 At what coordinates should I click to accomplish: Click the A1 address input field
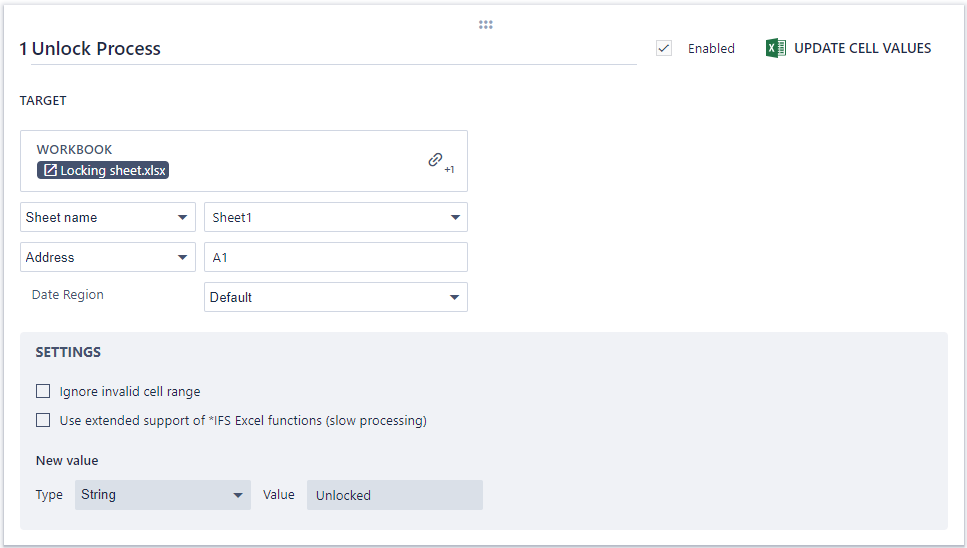click(335, 257)
